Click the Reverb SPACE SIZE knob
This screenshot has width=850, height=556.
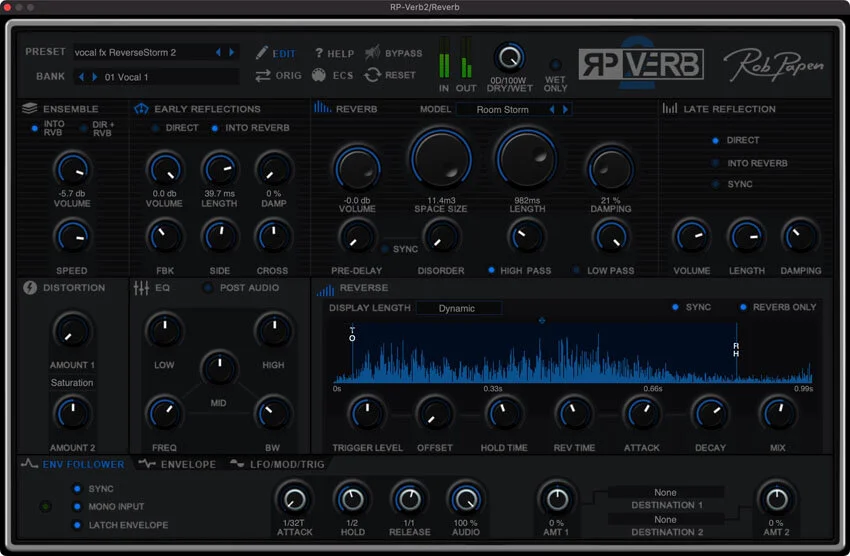point(441,159)
